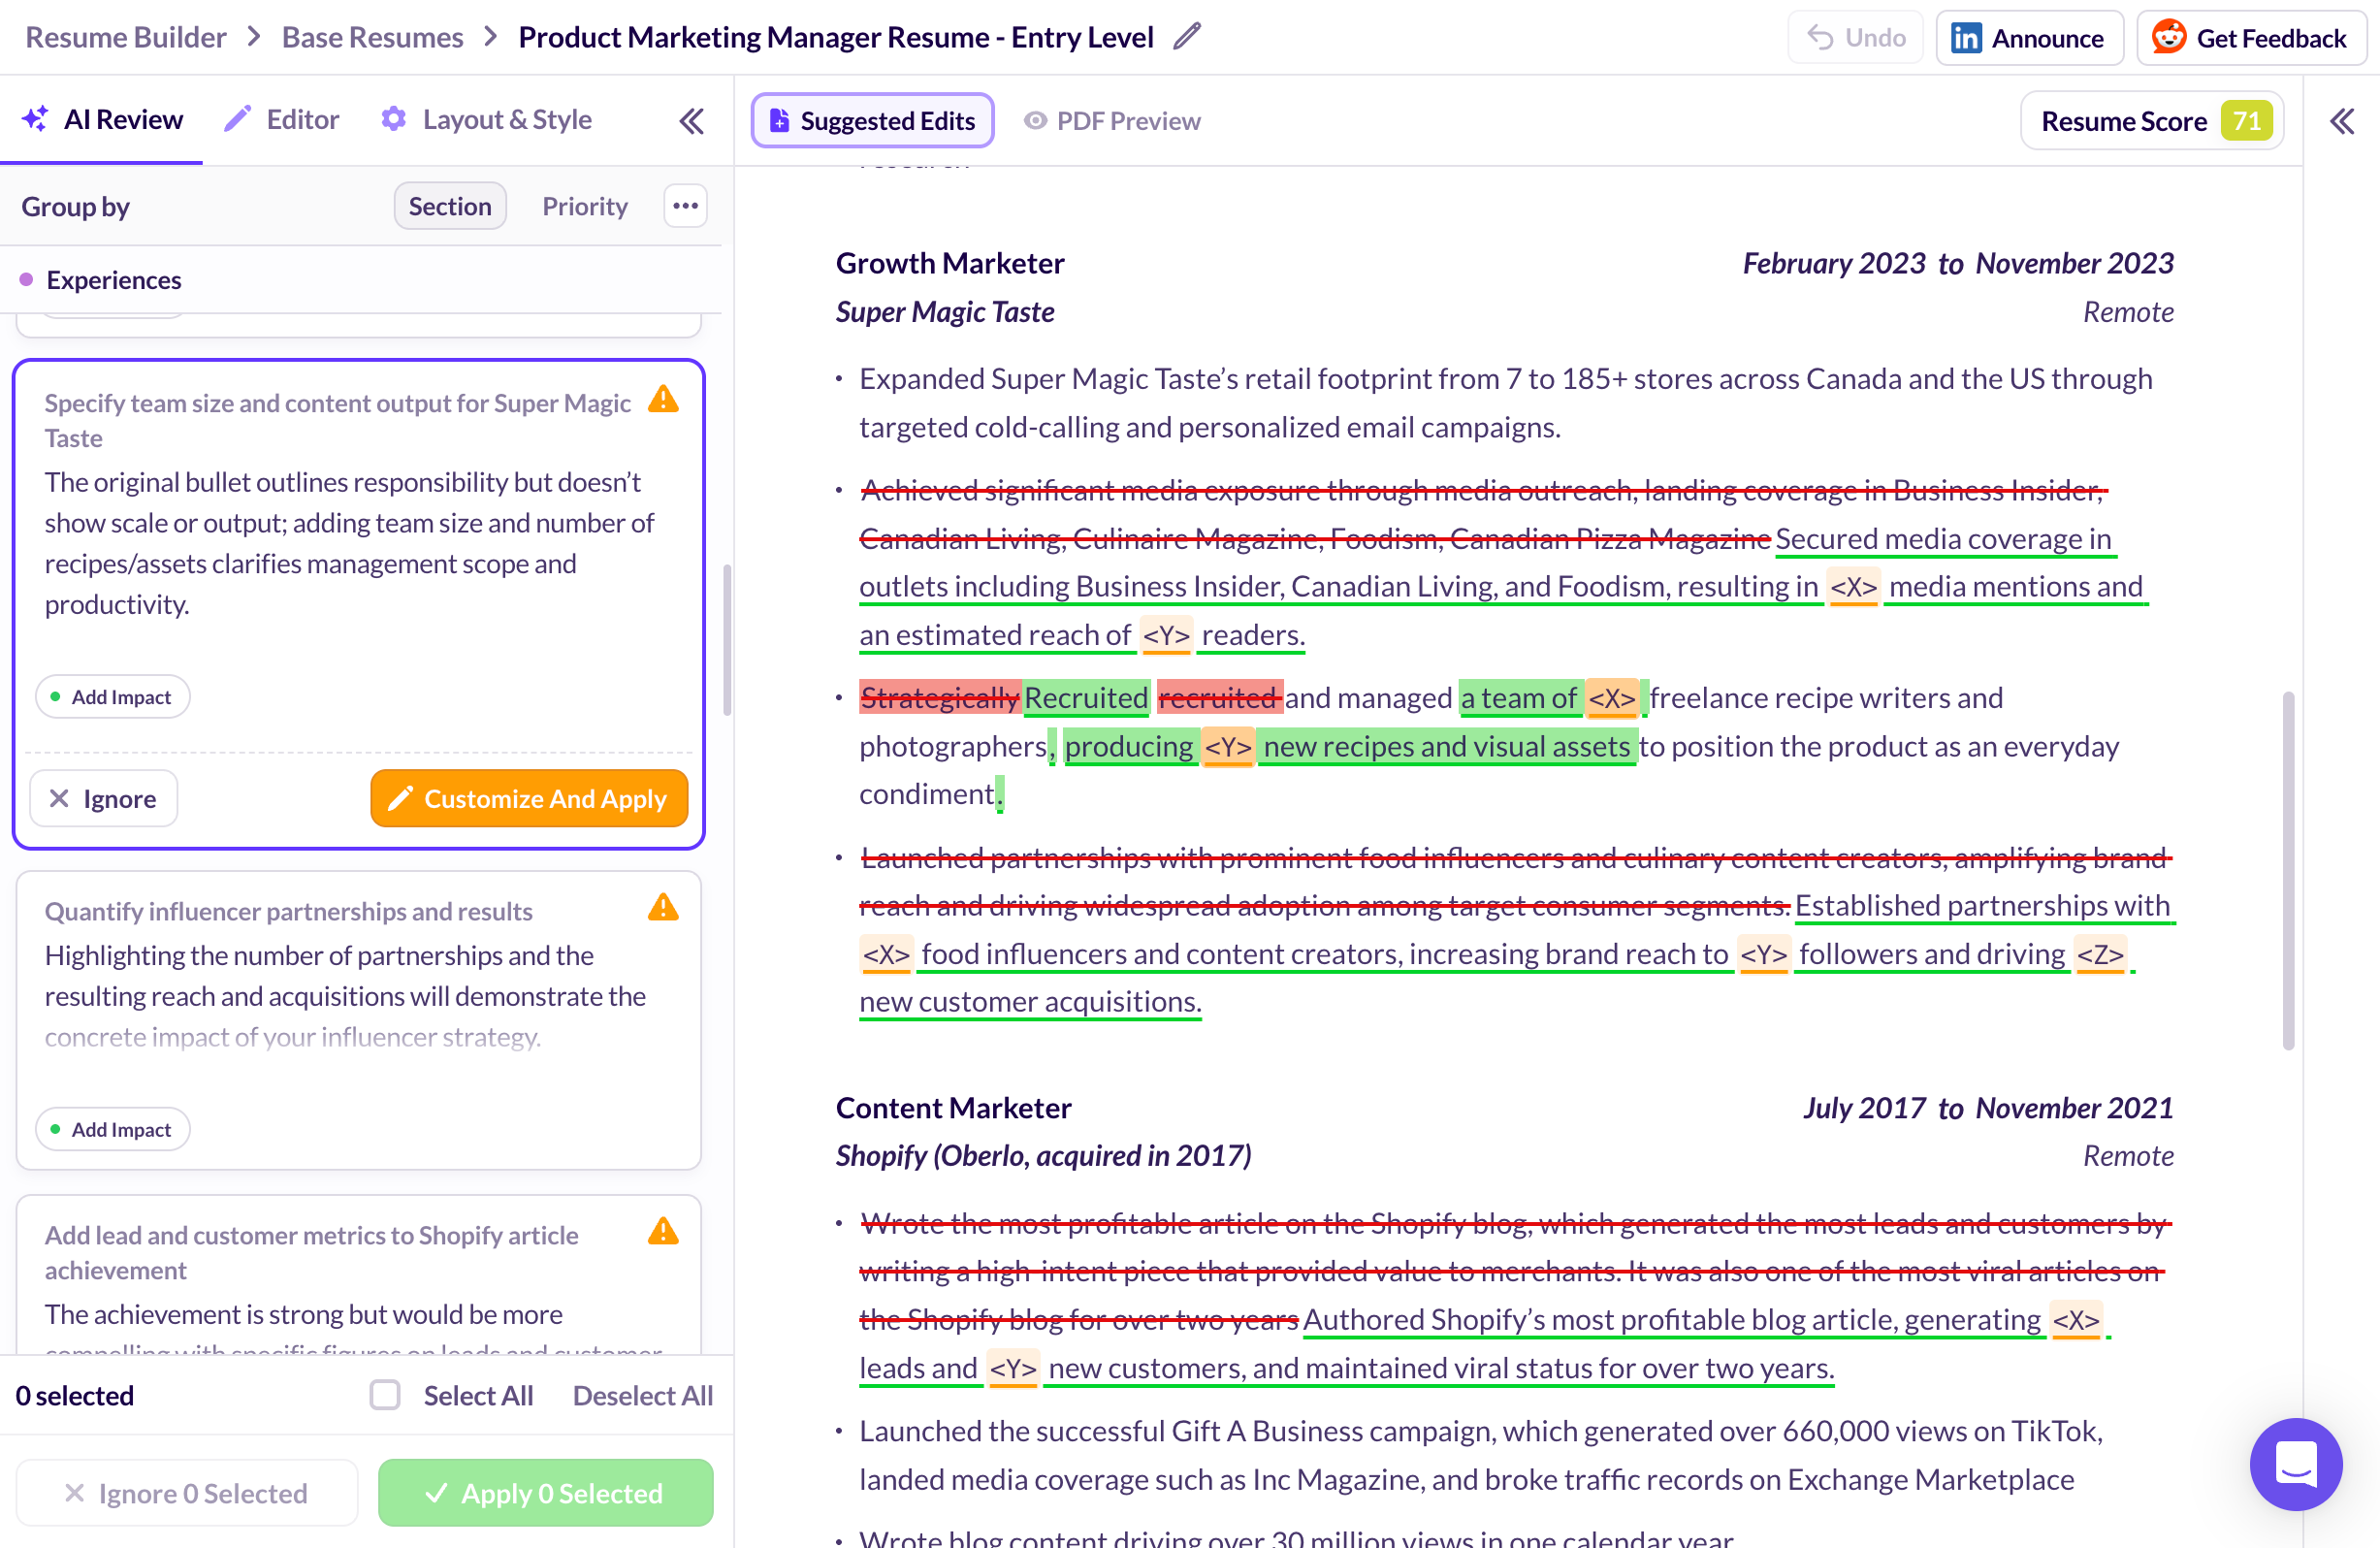
Task: Ignore the Super Magic Taste suggestion
Action: click(x=103, y=798)
